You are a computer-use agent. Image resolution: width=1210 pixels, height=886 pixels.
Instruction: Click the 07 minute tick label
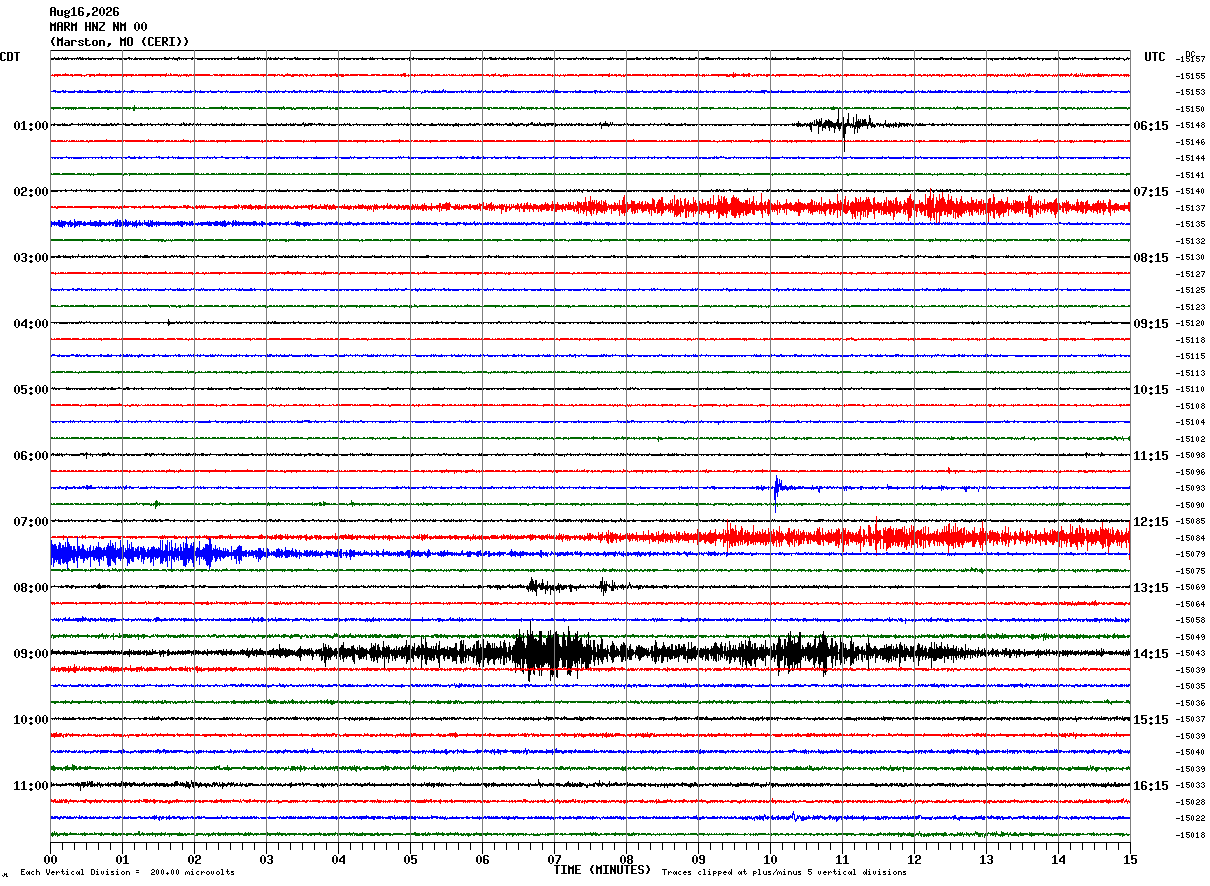coord(554,859)
